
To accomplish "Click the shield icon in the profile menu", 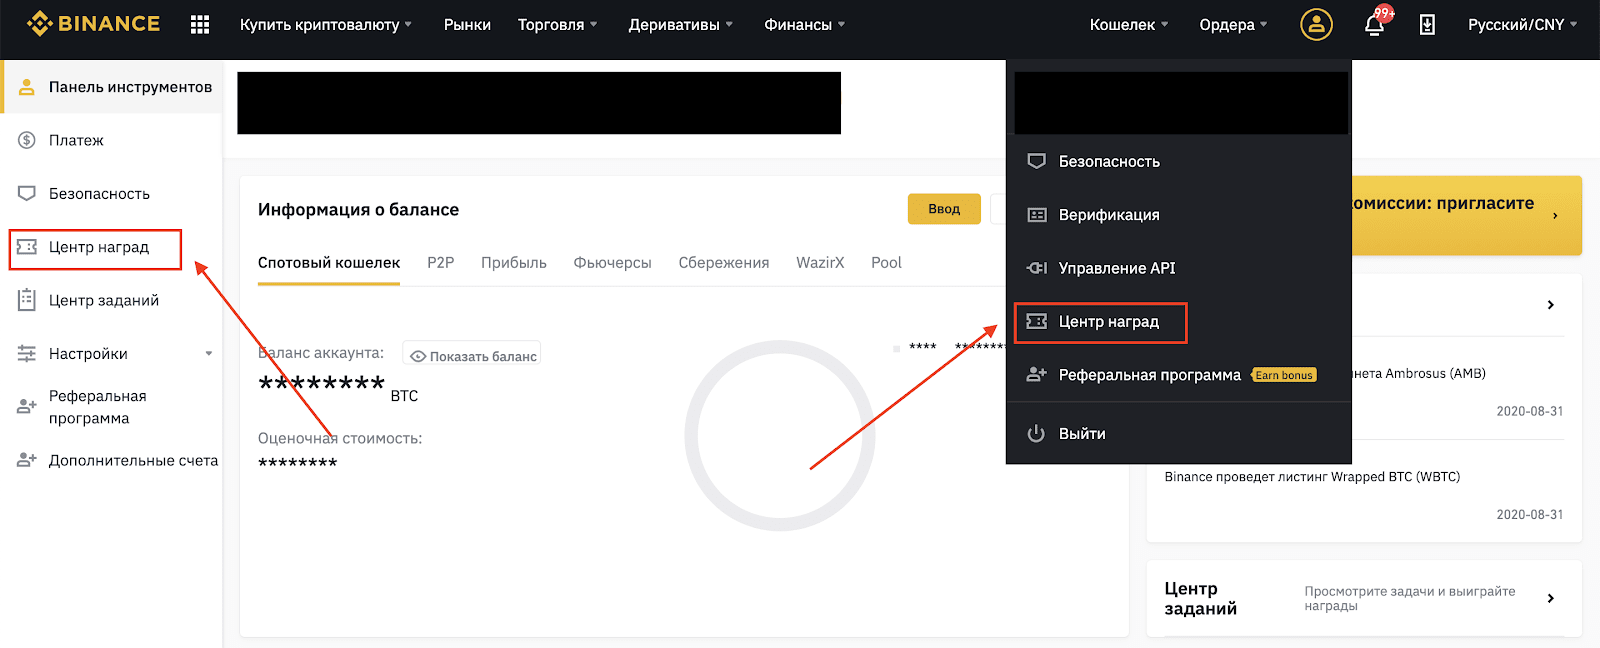I will click(x=1037, y=161).
